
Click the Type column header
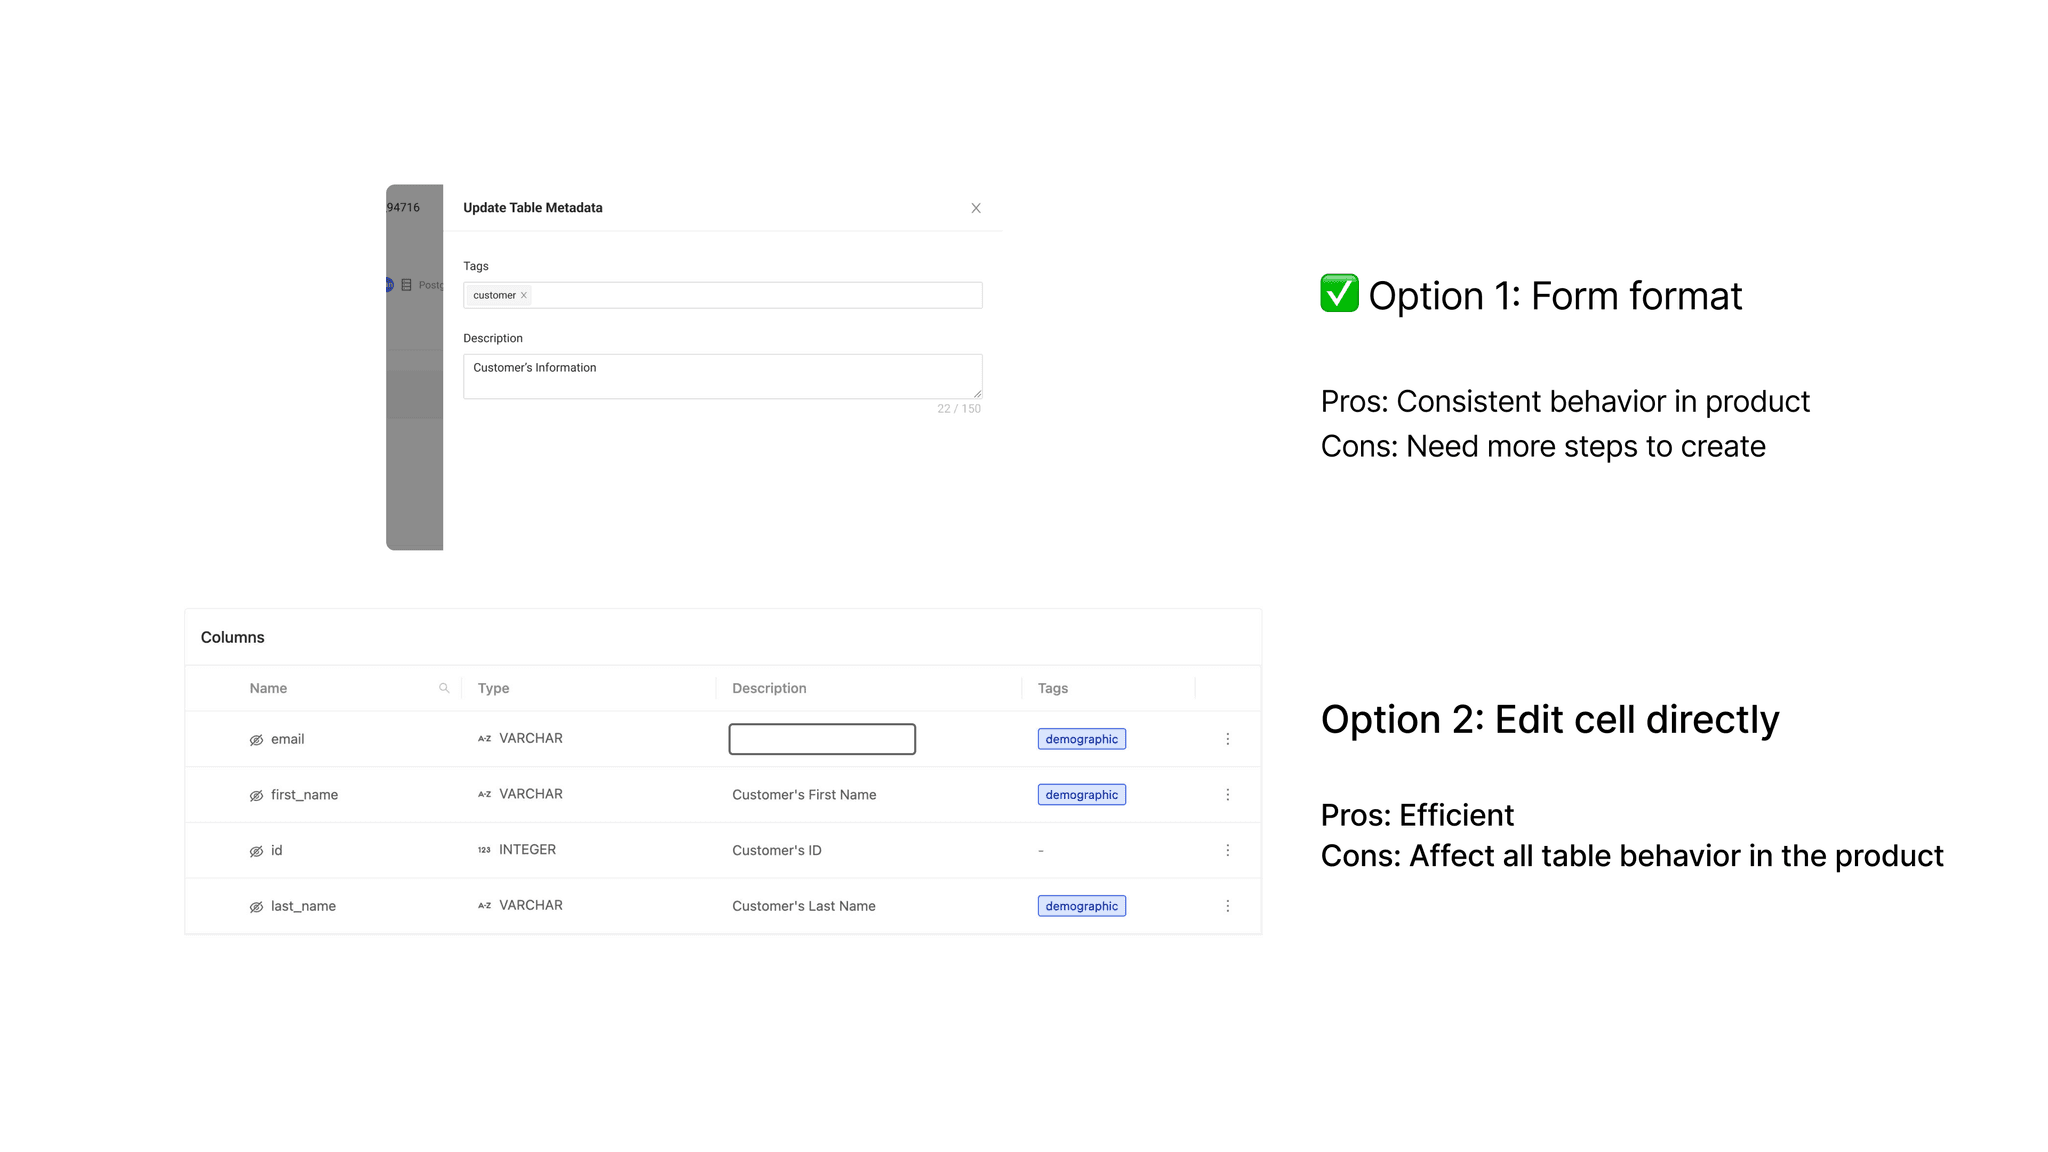493,688
